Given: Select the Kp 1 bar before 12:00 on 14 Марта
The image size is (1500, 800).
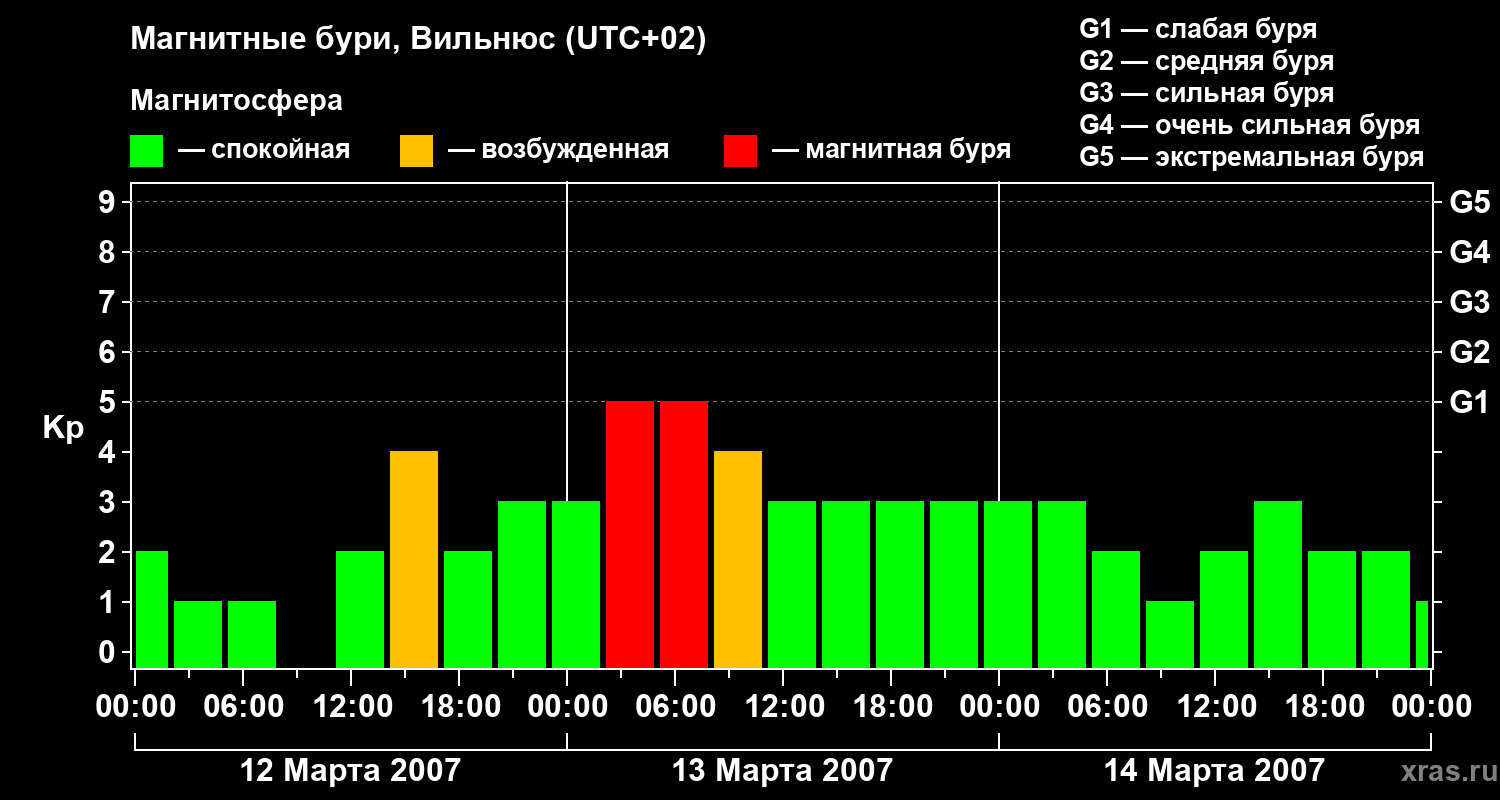Looking at the screenshot, I should click(x=1170, y=634).
